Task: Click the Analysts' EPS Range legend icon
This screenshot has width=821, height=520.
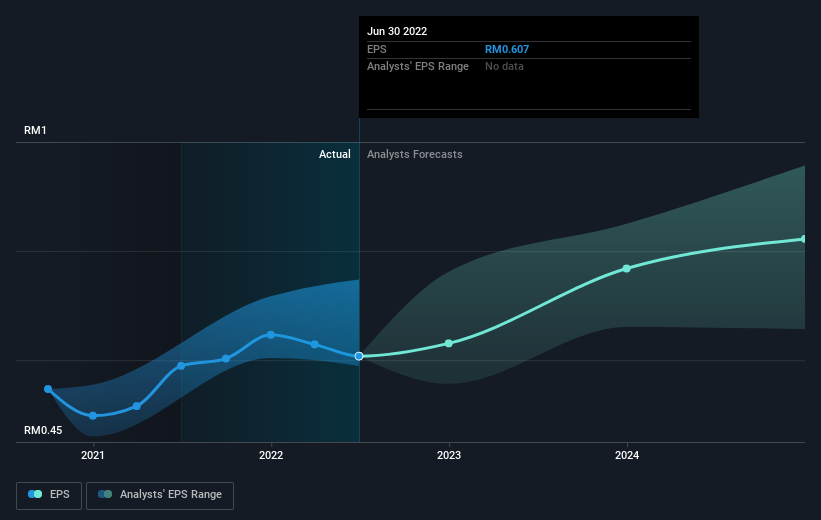Action: (105, 494)
